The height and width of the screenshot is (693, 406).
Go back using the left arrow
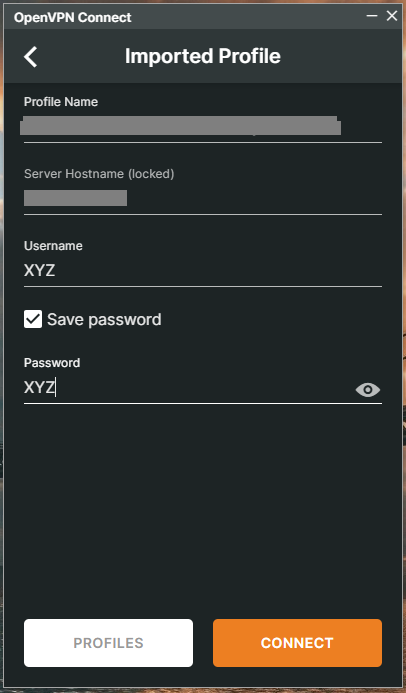tap(30, 57)
